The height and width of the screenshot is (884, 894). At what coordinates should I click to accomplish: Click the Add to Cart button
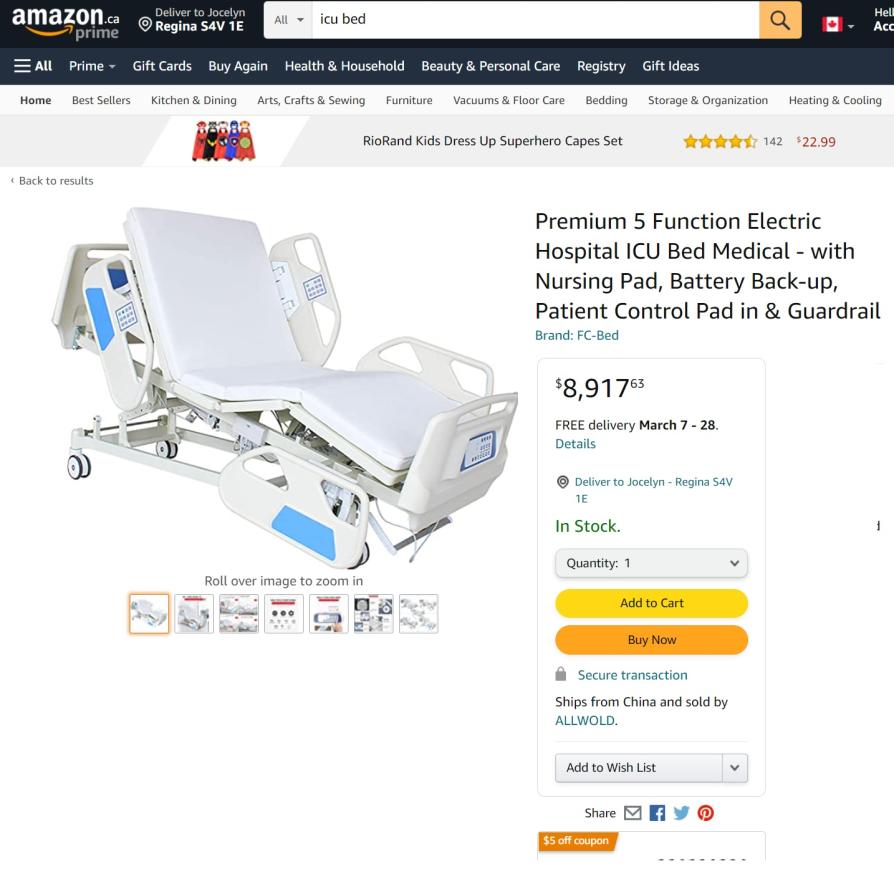click(x=651, y=603)
